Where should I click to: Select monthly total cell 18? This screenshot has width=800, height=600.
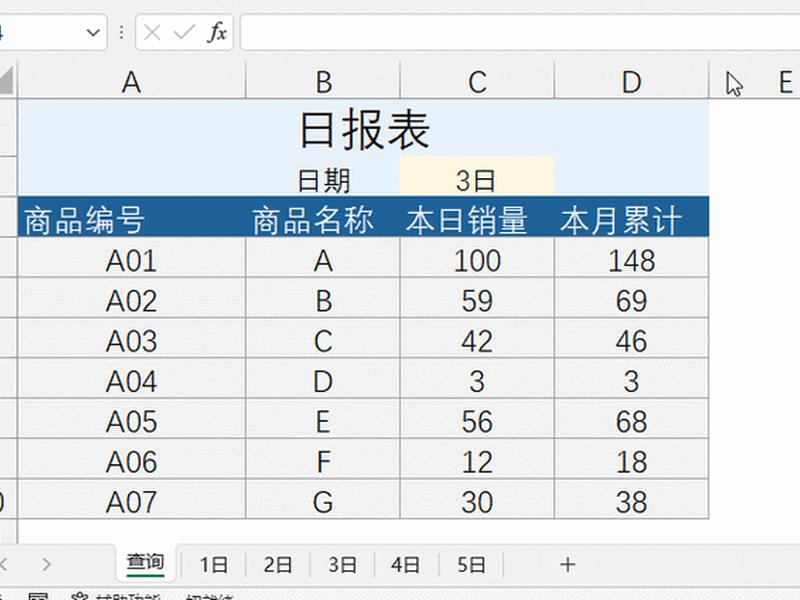pyautogui.click(x=632, y=459)
